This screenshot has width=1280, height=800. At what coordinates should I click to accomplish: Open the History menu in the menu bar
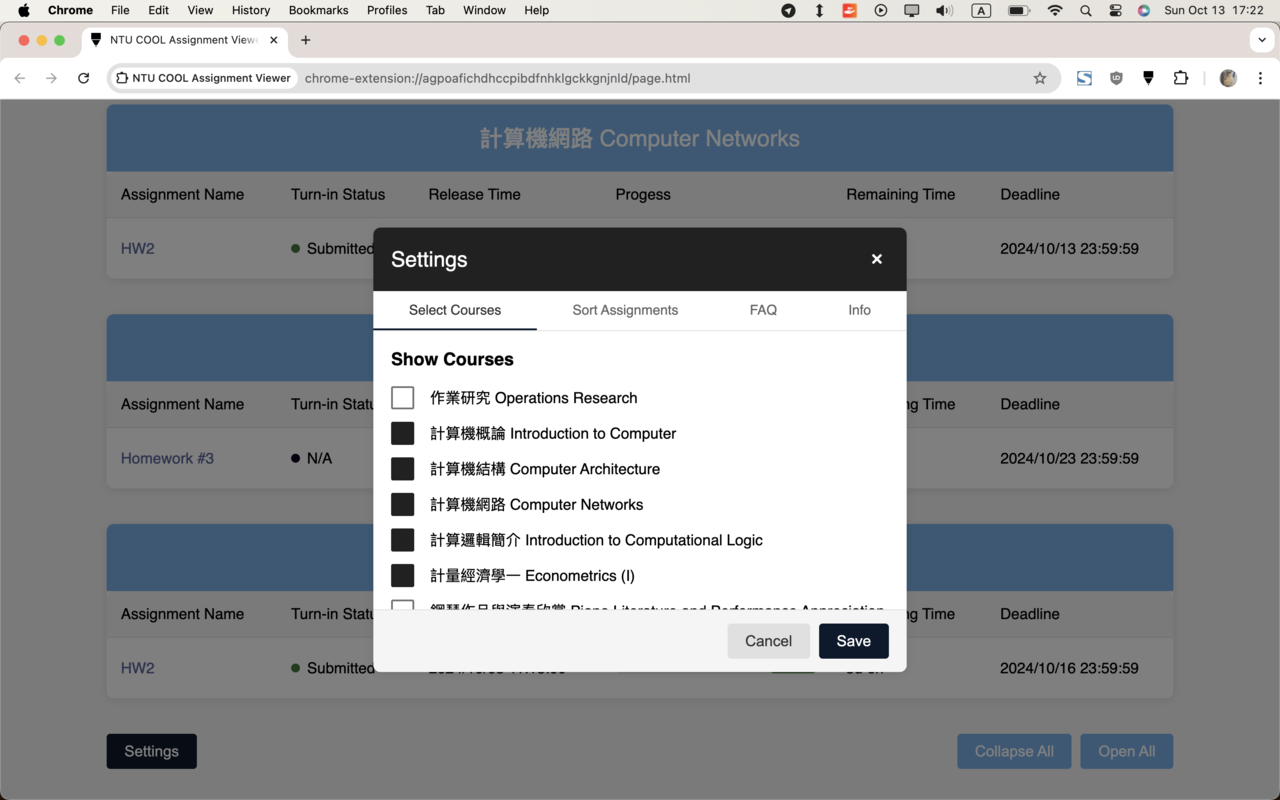coord(250,11)
